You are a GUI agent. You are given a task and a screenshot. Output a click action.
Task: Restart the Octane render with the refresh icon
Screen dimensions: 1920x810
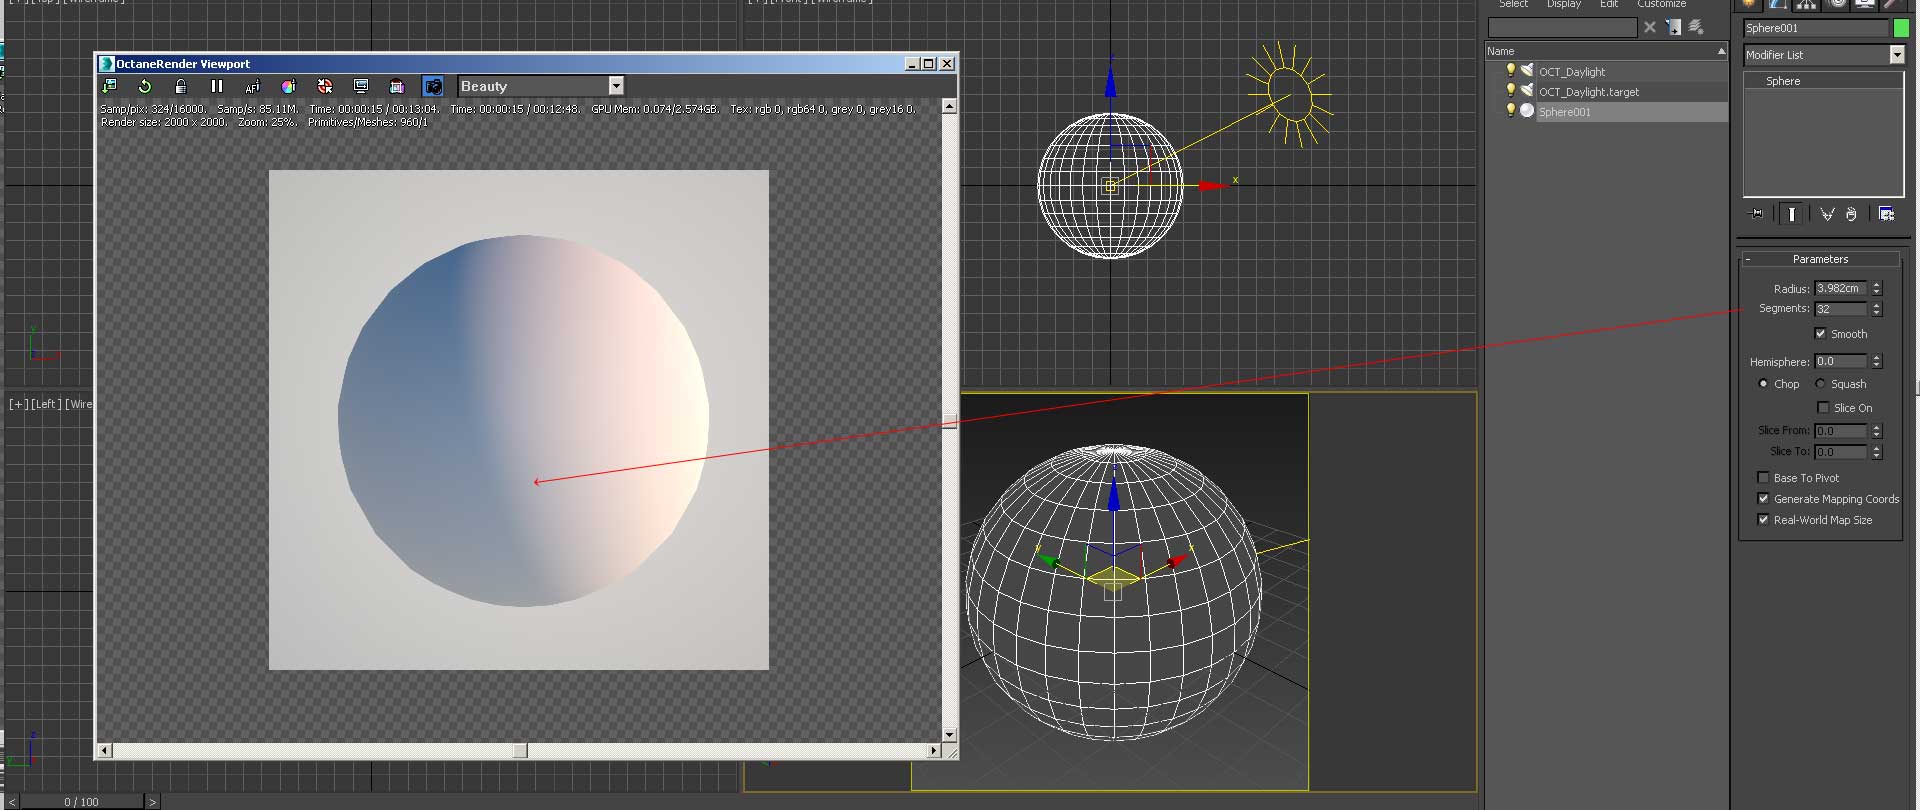[145, 86]
